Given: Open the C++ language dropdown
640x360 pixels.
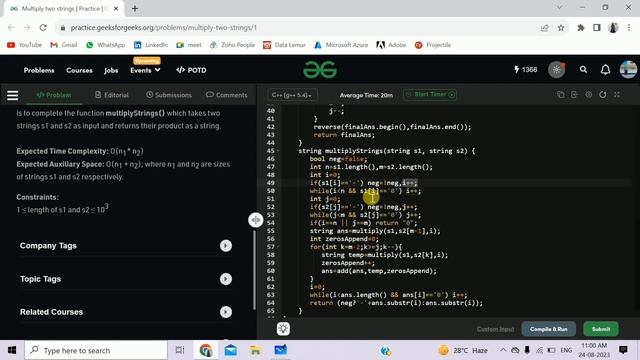Looking at the screenshot, I should [x=292, y=95].
